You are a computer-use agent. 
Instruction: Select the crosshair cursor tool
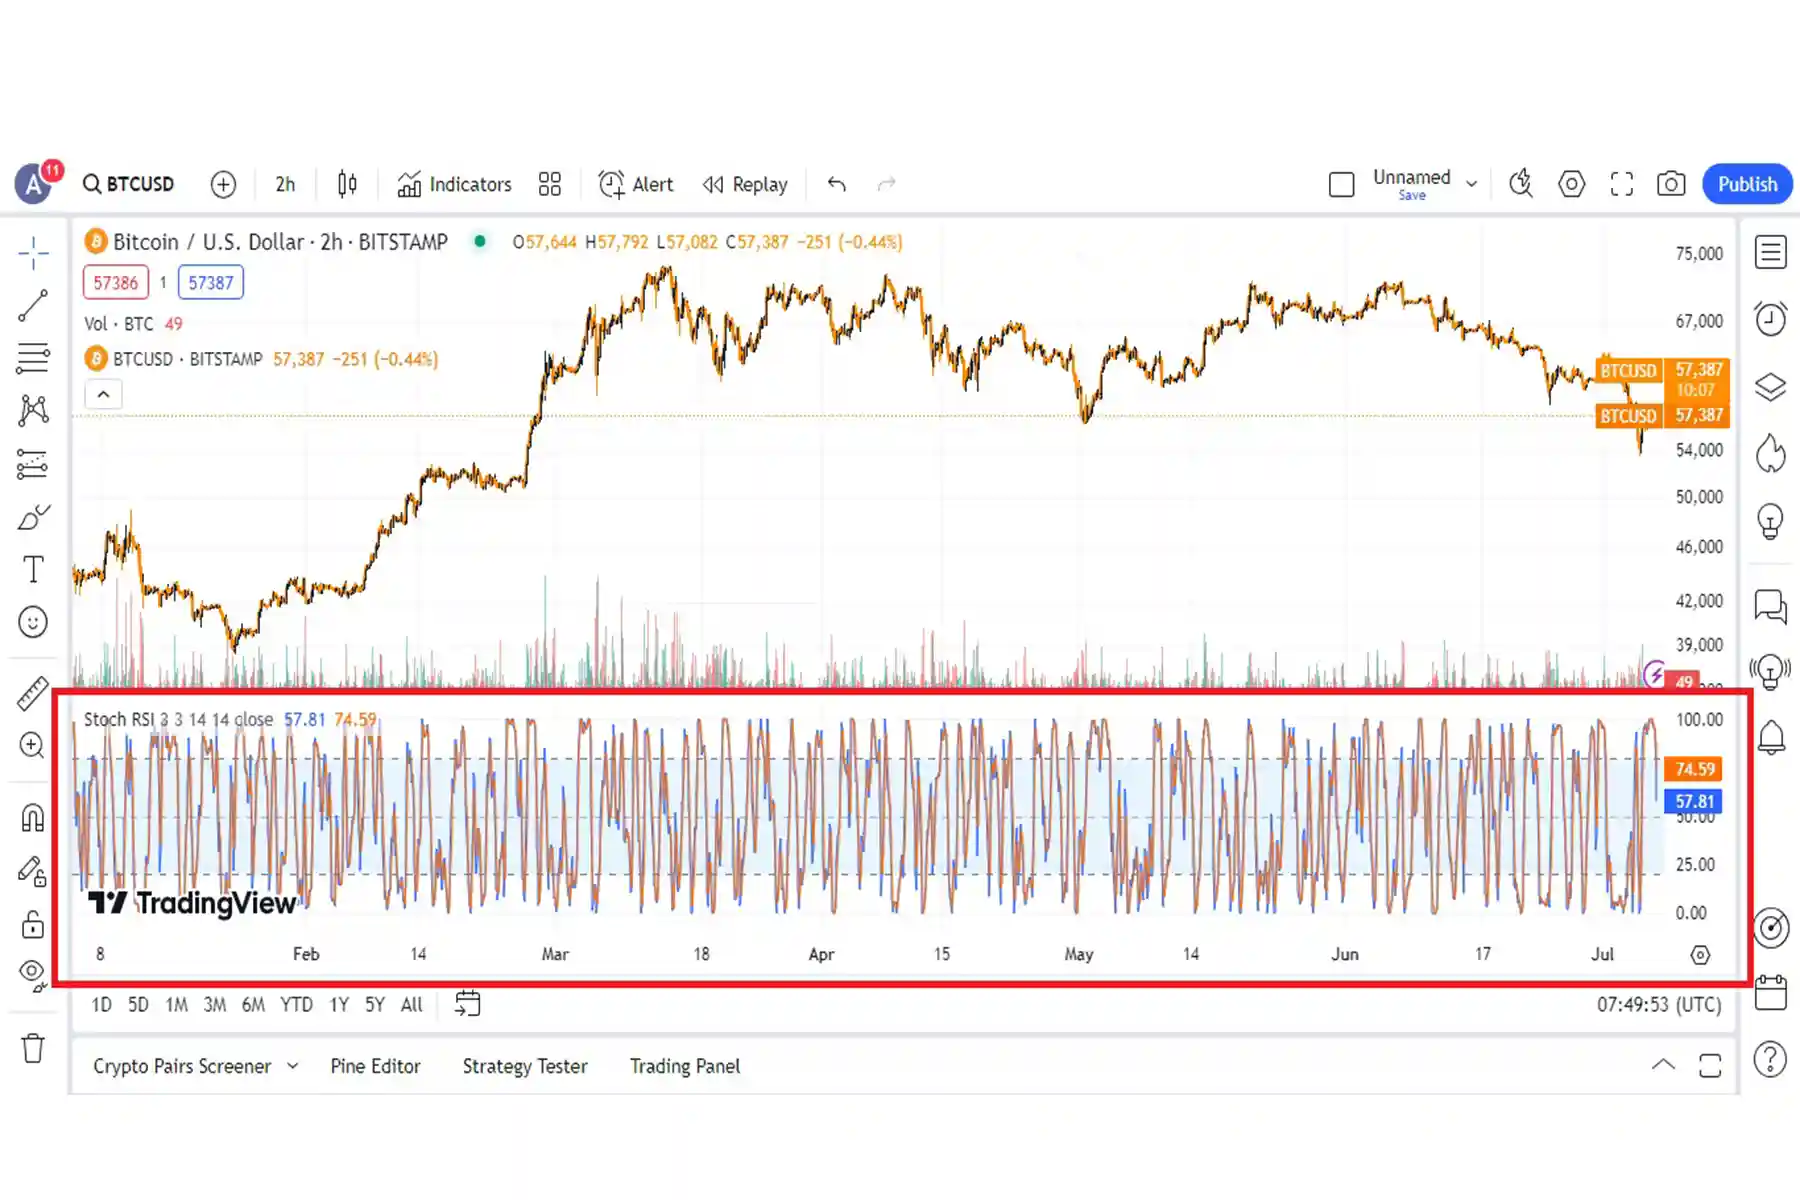pos(33,253)
